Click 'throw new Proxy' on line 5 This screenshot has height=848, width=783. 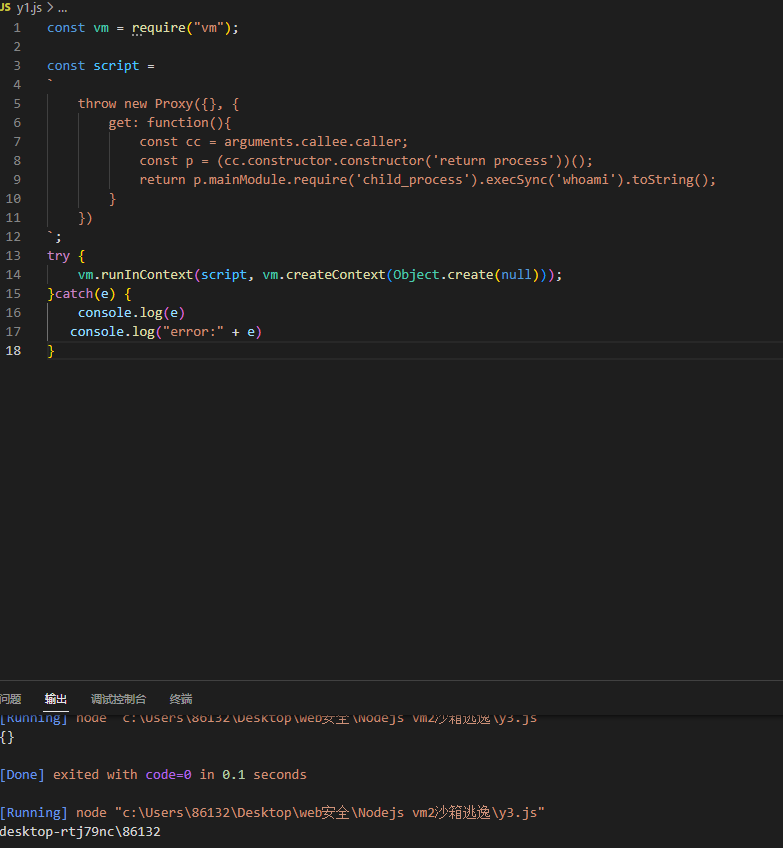pyautogui.click(x=135, y=103)
